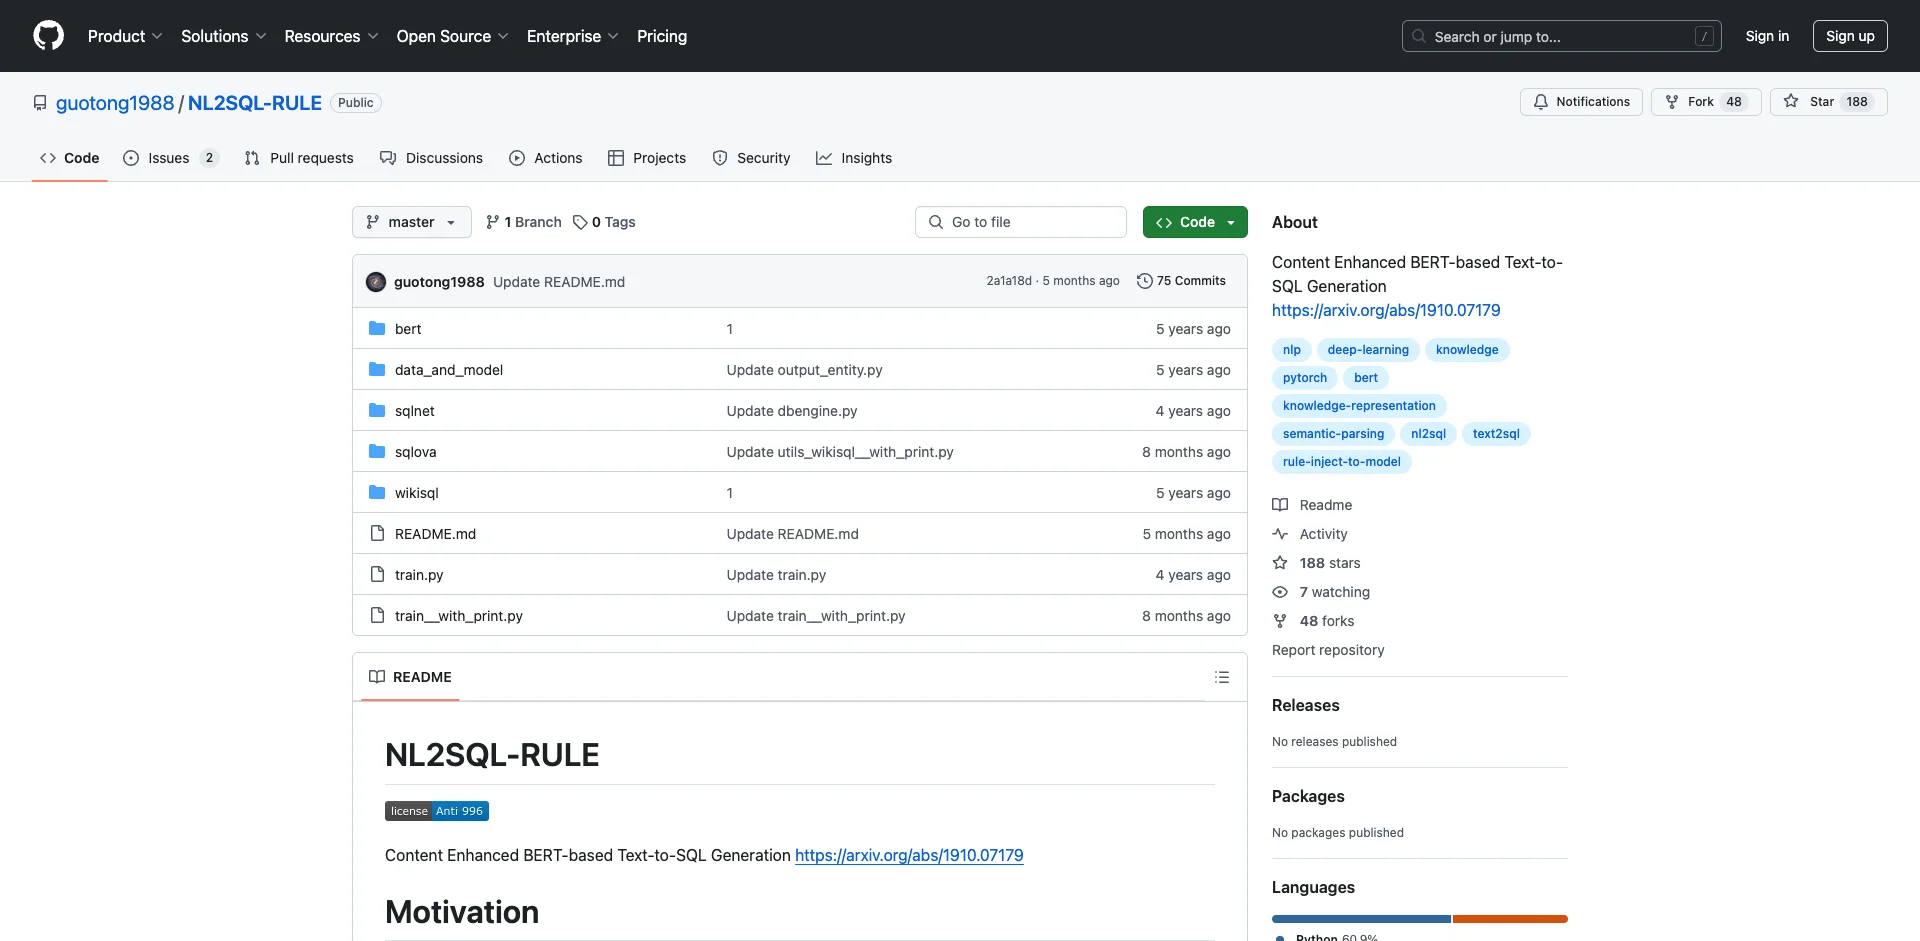This screenshot has height=941, width=1920.
Task: View the 1 Branch link
Action: [524, 222]
